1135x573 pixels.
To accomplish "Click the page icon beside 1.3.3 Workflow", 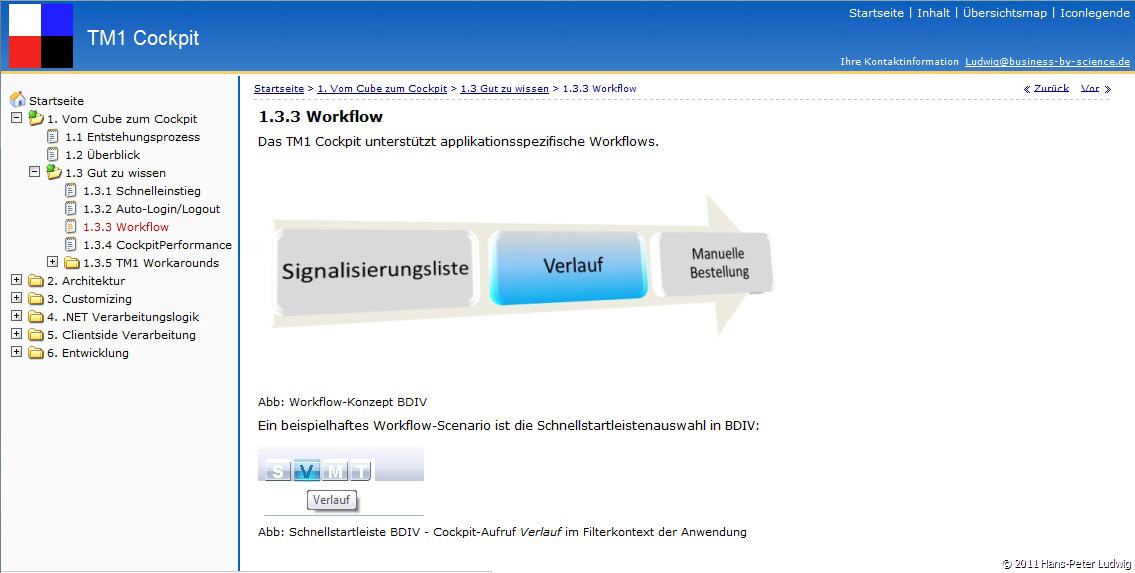I will (70, 226).
